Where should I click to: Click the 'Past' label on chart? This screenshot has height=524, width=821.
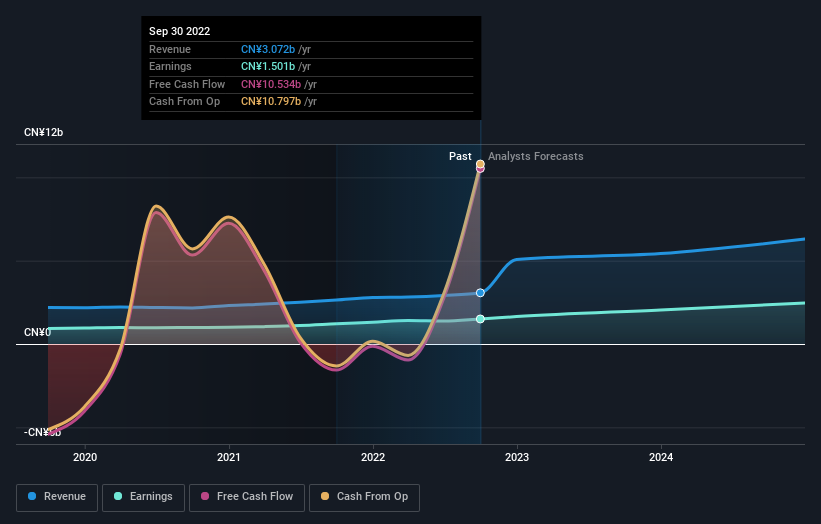(x=460, y=156)
